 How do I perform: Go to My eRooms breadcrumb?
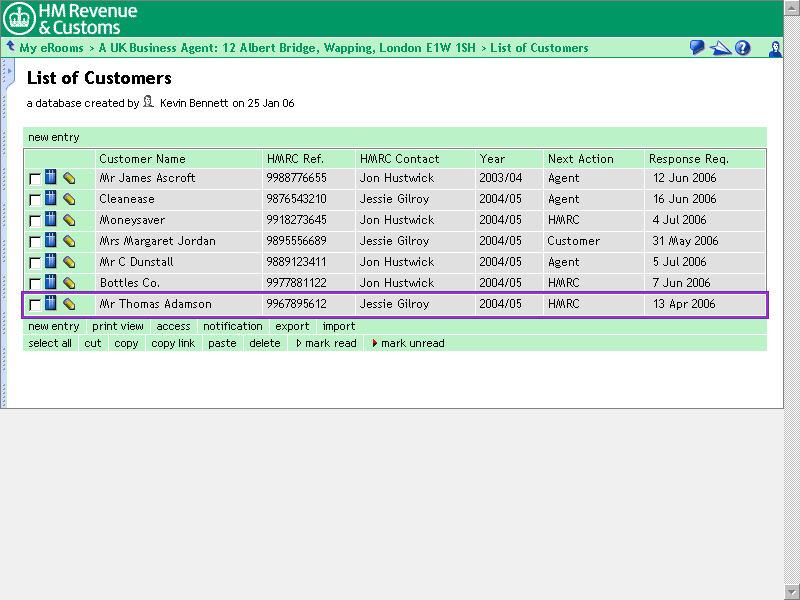[51, 48]
